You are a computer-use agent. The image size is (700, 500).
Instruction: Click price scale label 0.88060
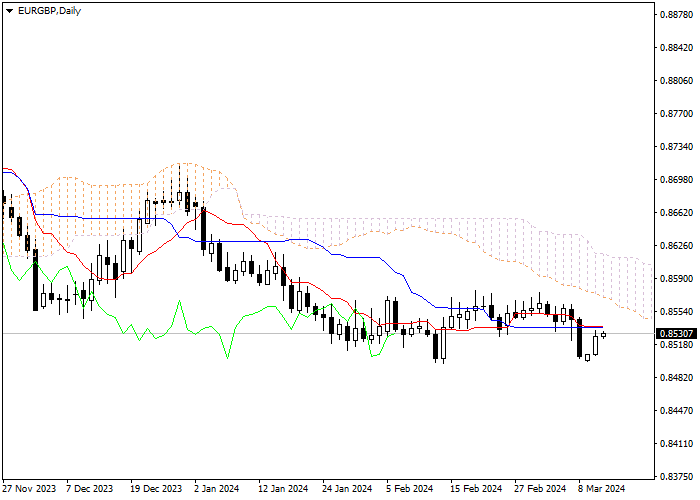[676, 81]
